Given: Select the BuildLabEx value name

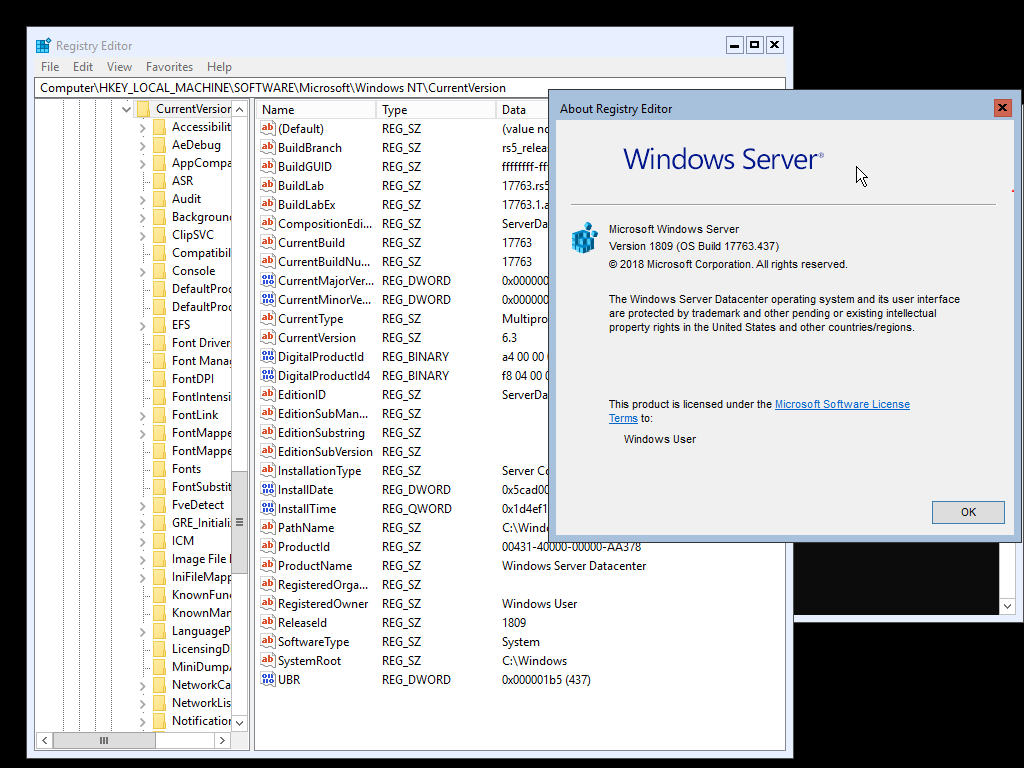Looking at the screenshot, I should pyautogui.click(x=306, y=204).
